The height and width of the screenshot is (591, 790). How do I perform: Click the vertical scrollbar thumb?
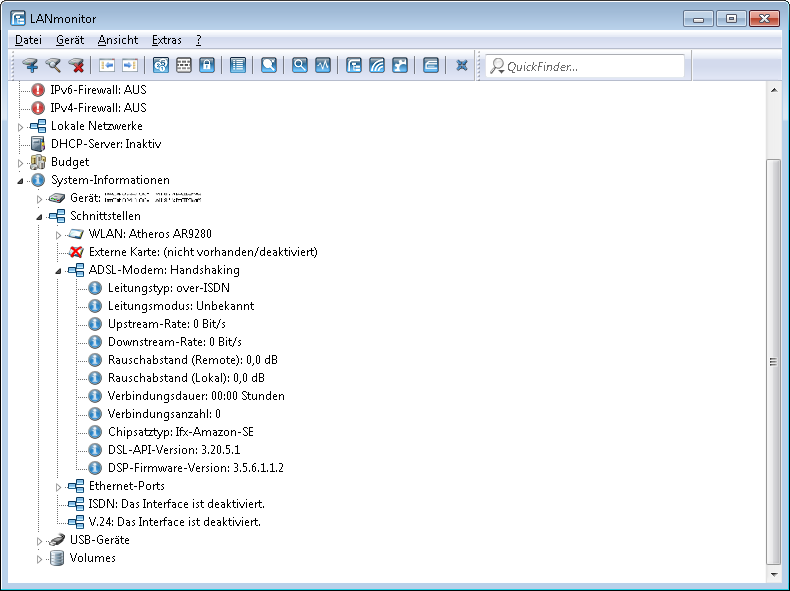pyautogui.click(x=772, y=360)
